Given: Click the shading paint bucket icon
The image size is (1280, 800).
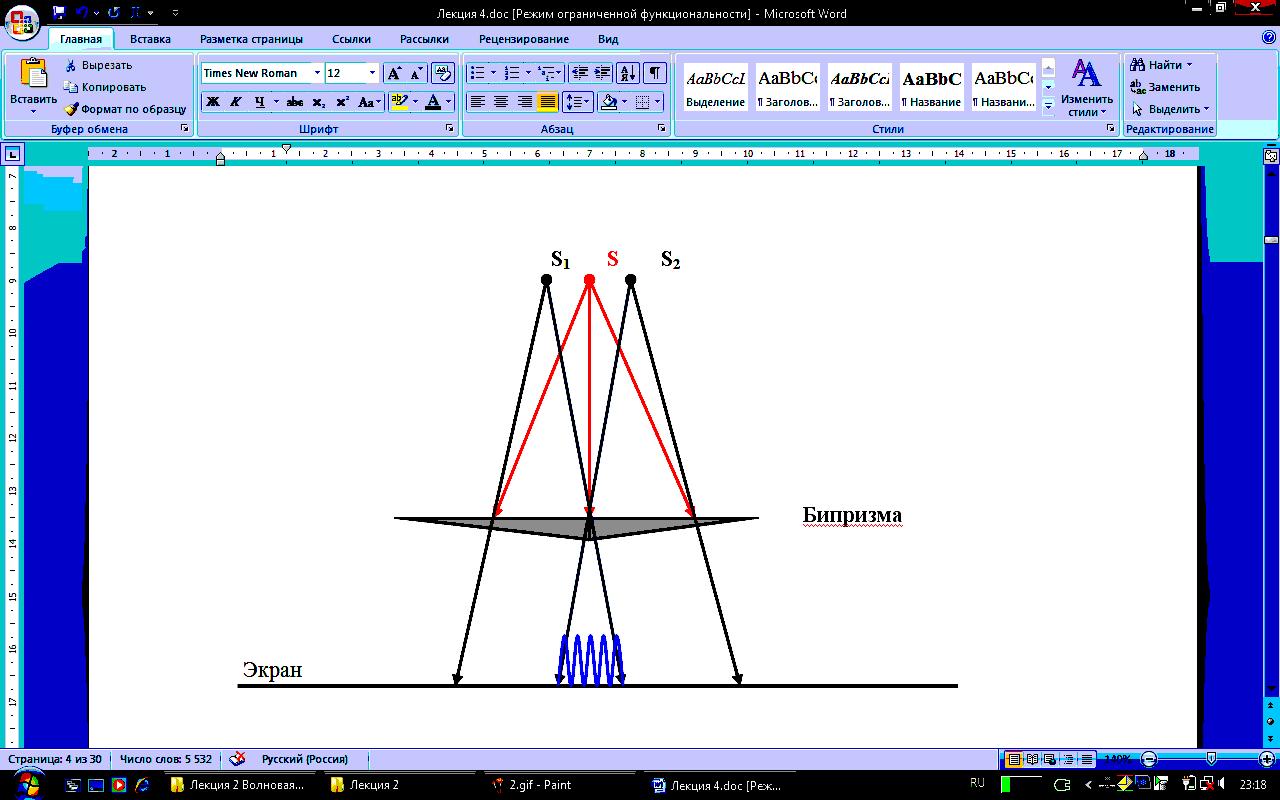Looking at the screenshot, I should [608, 102].
